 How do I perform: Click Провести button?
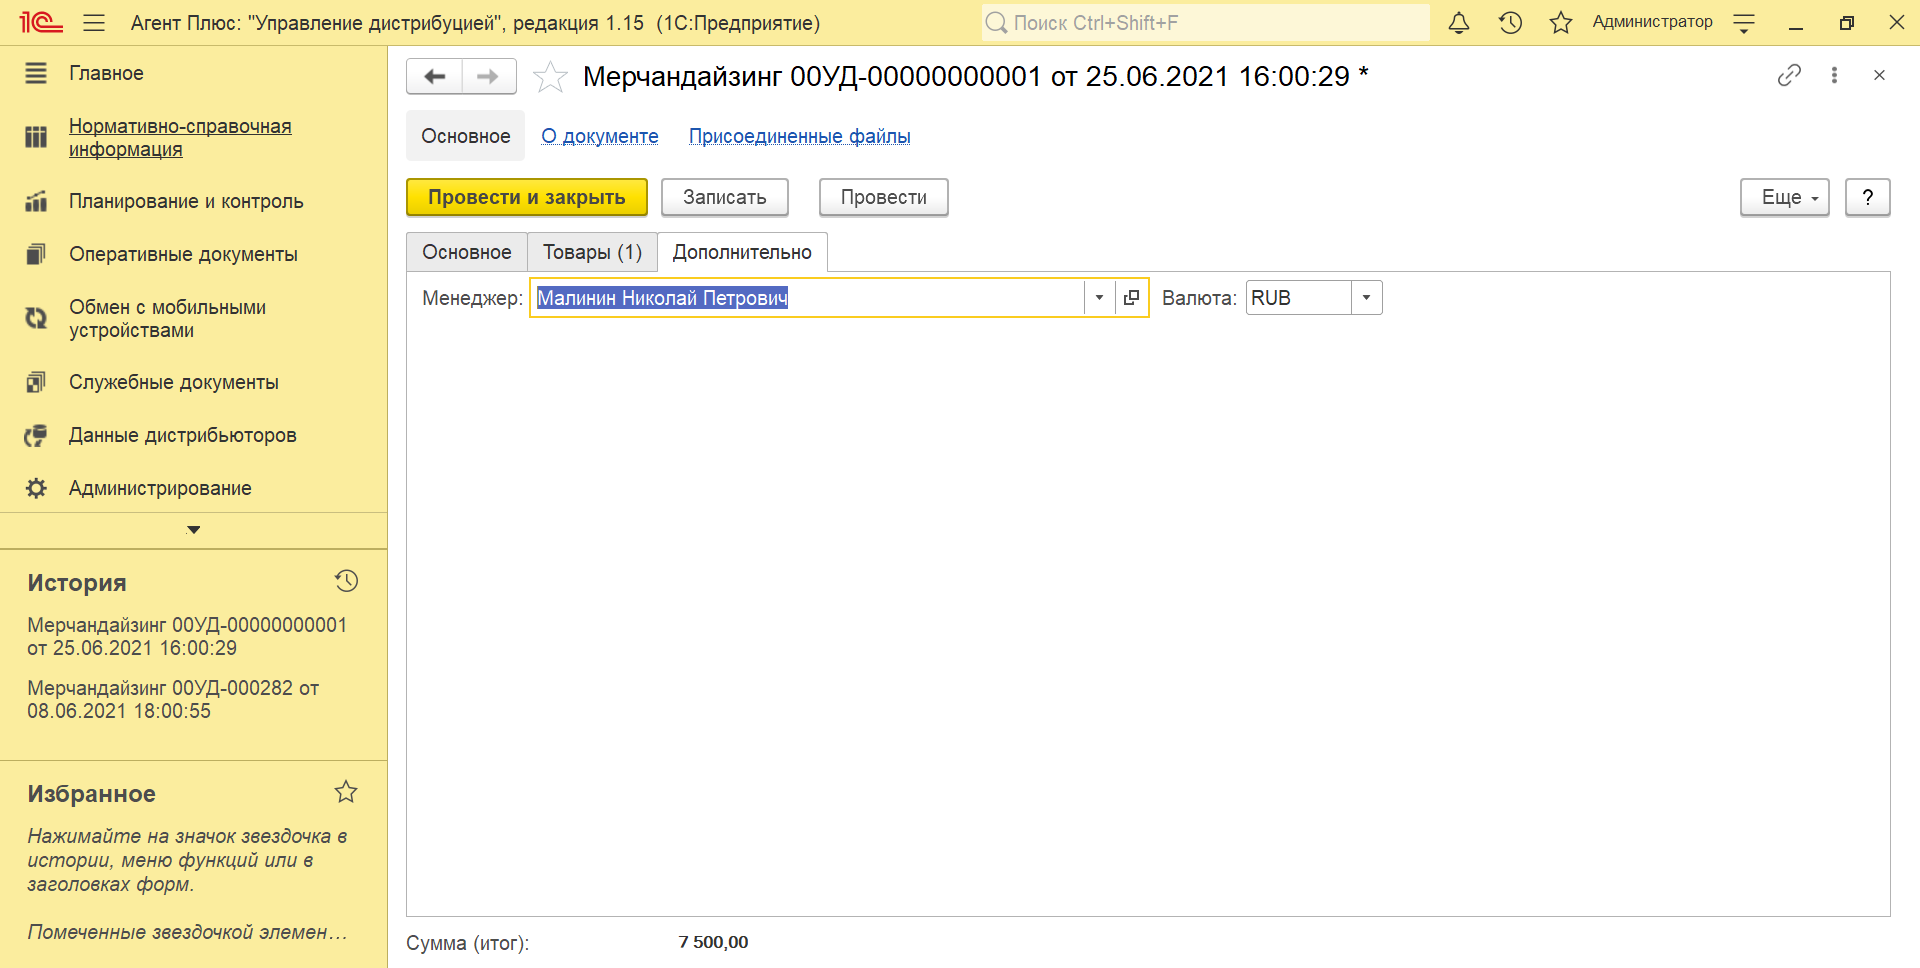click(883, 197)
